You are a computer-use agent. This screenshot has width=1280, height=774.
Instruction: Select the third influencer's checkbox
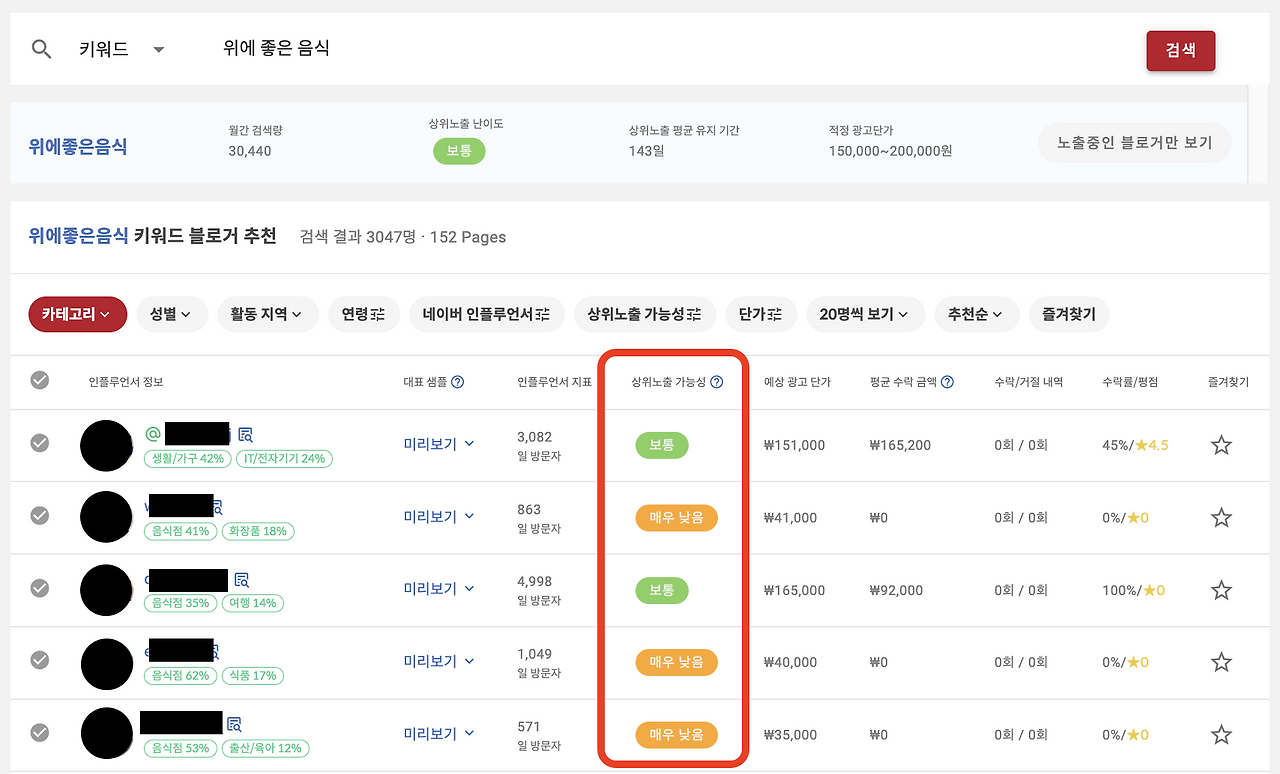pyautogui.click(x=39, y=590)
